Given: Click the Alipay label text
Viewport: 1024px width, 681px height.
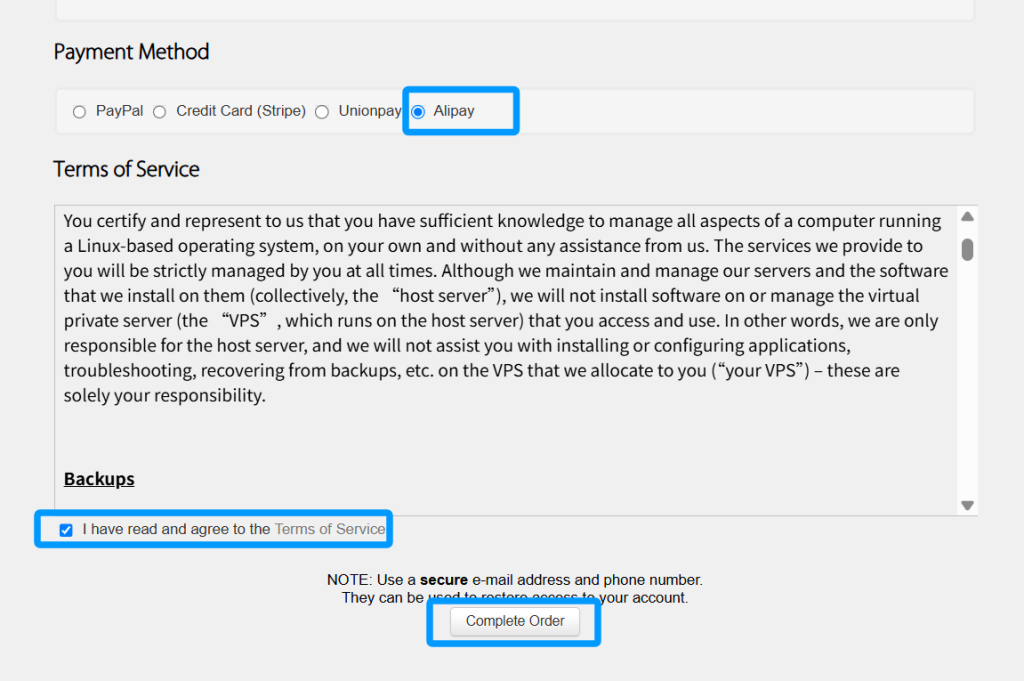Looking at the screenshot, I should (x=454, y=111).
